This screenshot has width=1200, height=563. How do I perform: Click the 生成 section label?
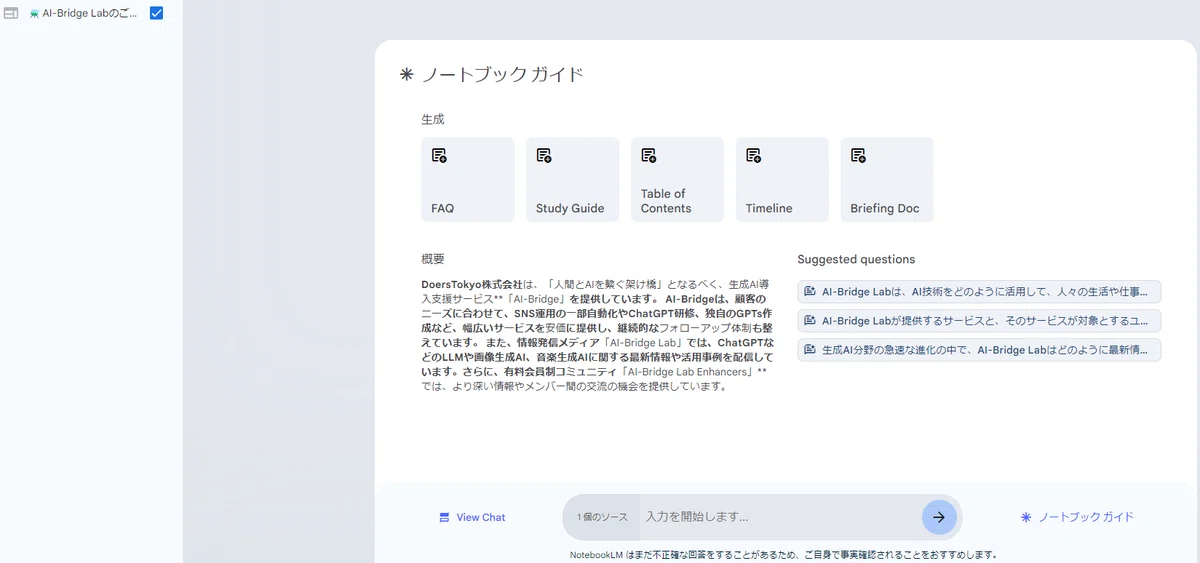(433, 119)
